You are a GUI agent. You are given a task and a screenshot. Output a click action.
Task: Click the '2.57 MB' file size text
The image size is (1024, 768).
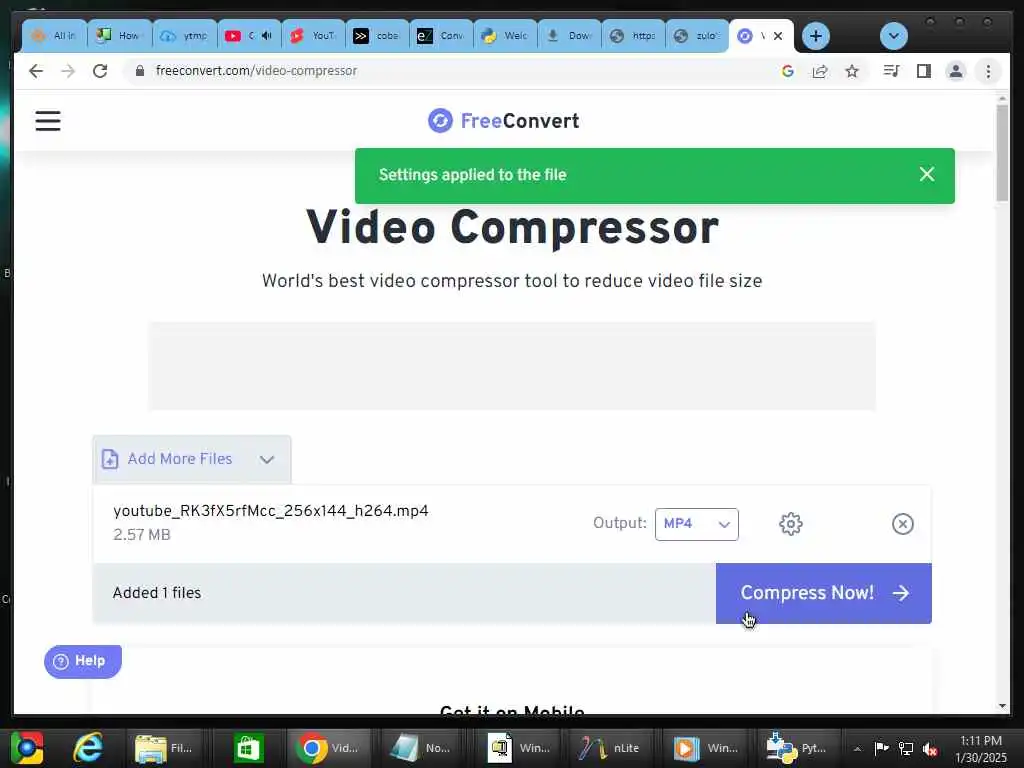[x=142, y=535]
